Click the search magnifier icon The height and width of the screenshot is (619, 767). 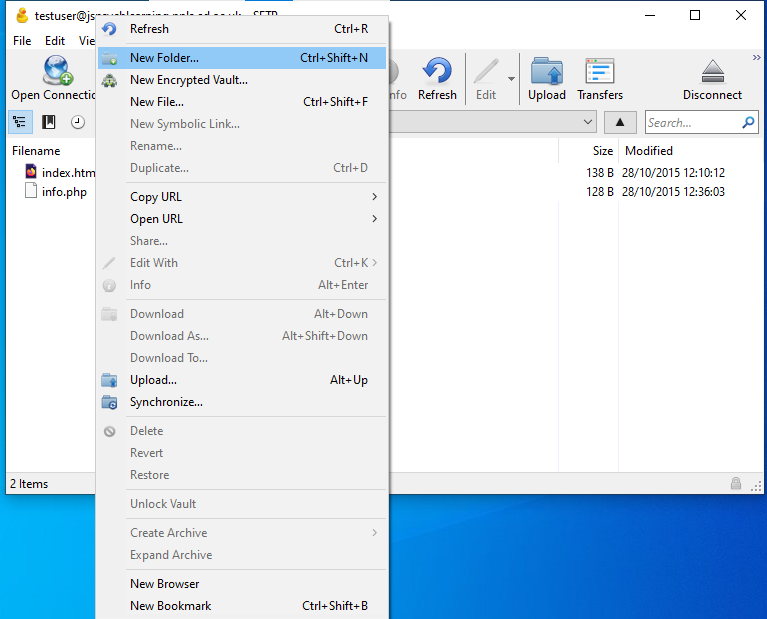[748, 122]
